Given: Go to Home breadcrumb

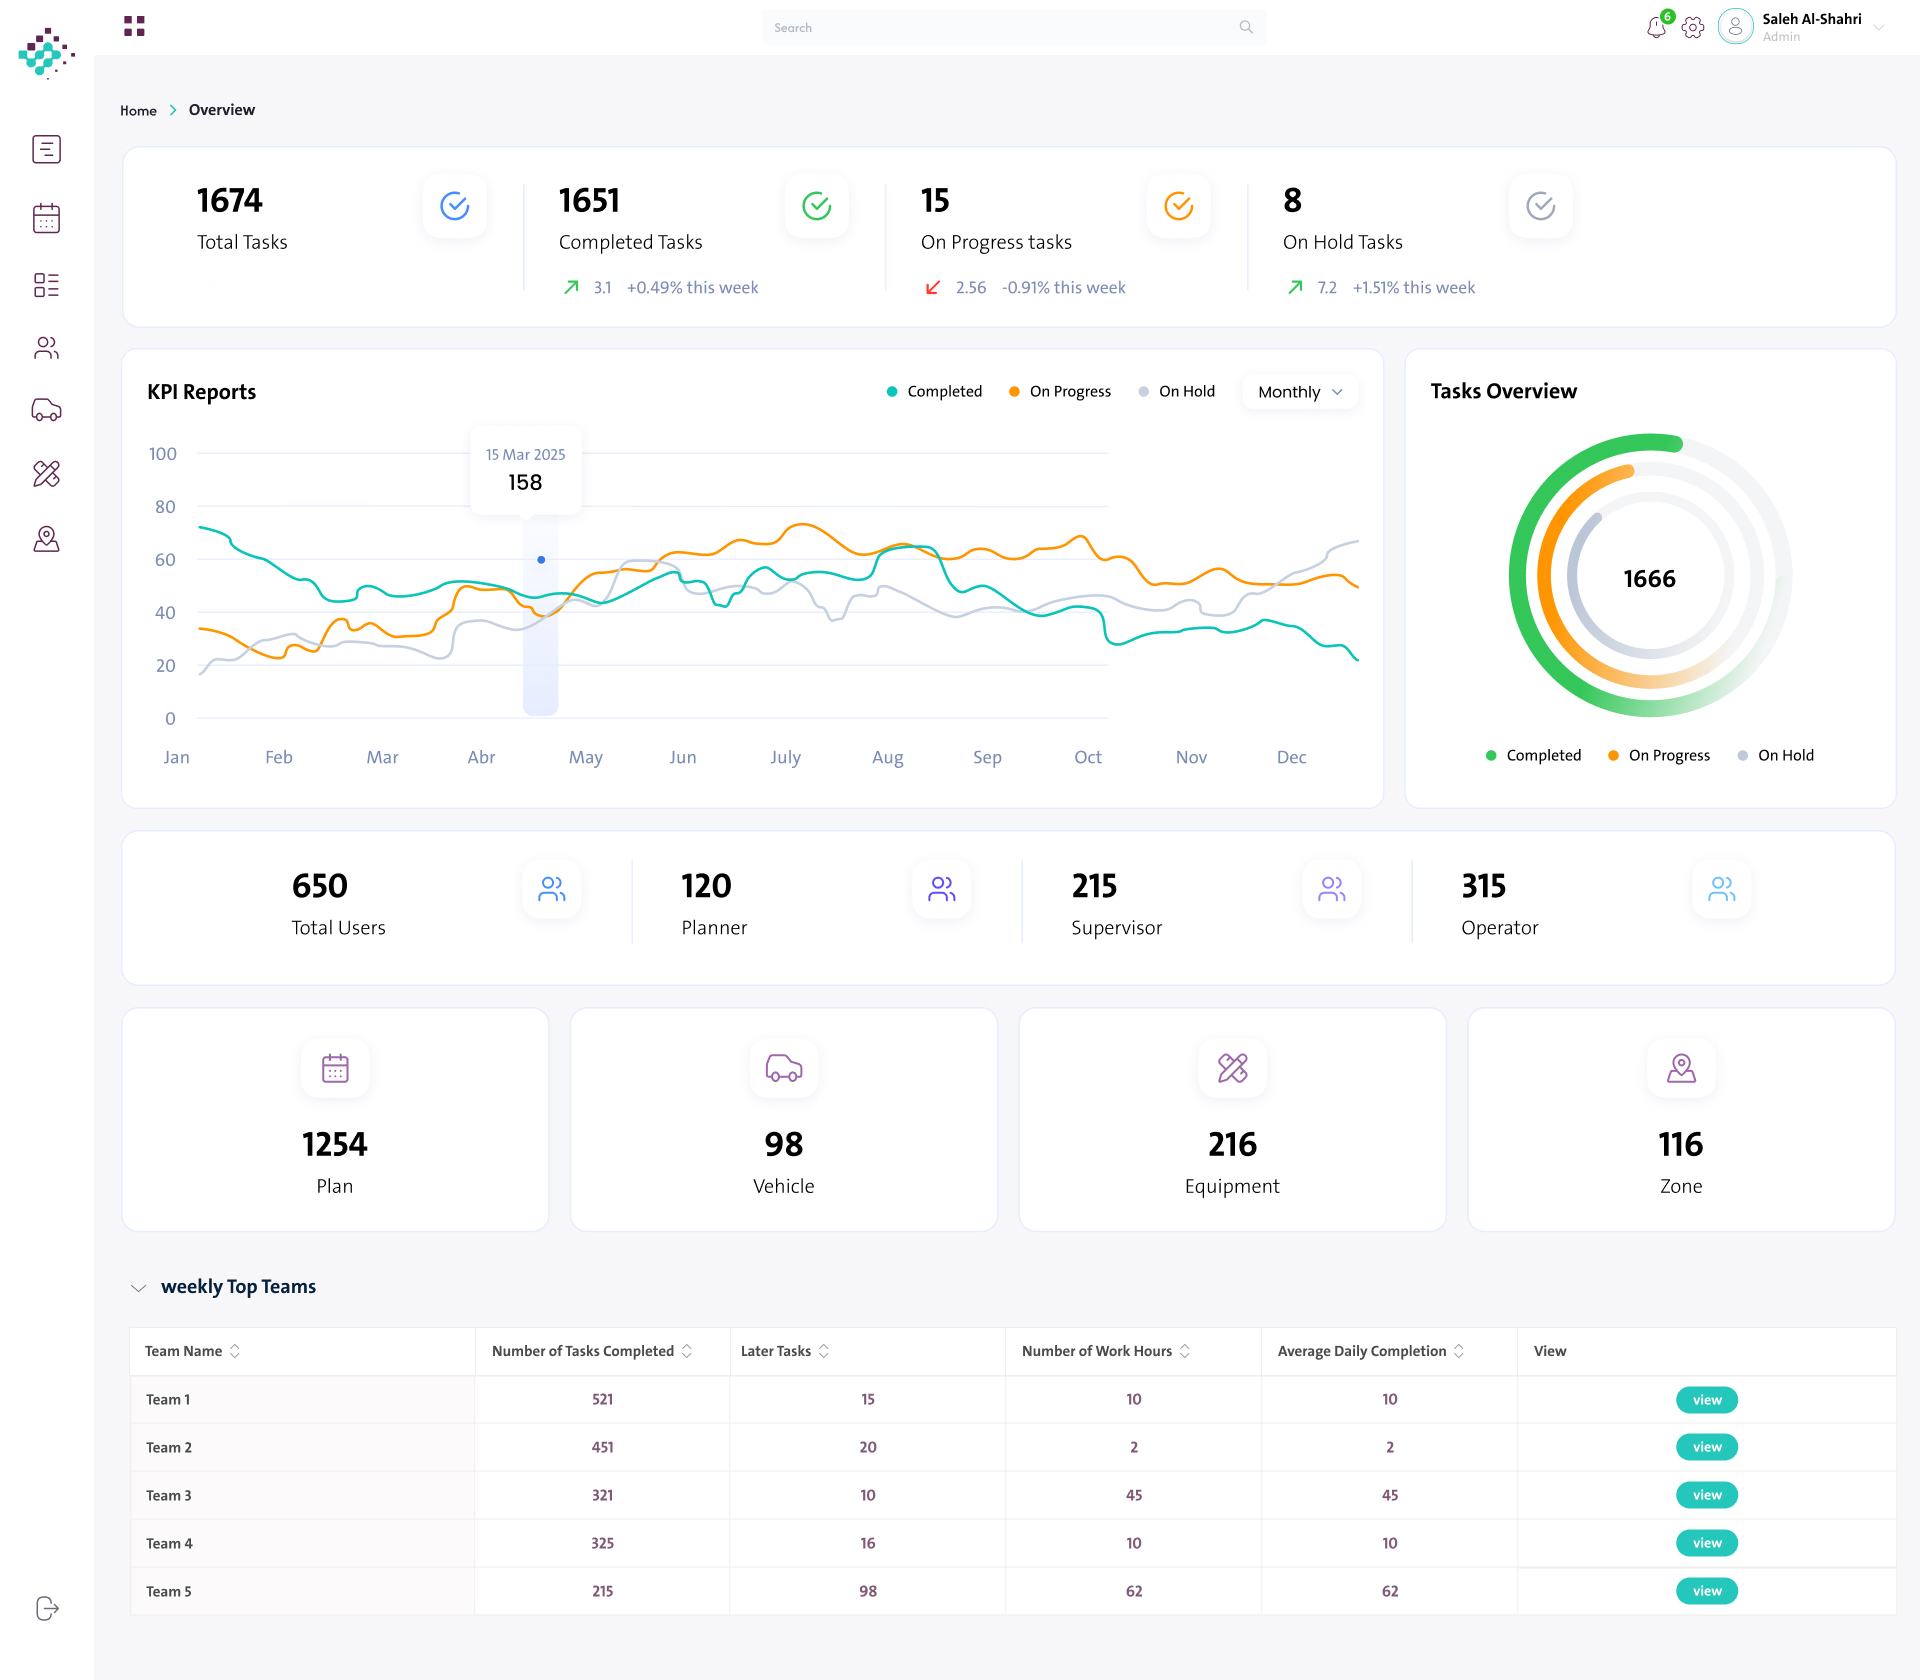Looking at the screenshot, I should [x=138, y=111].
